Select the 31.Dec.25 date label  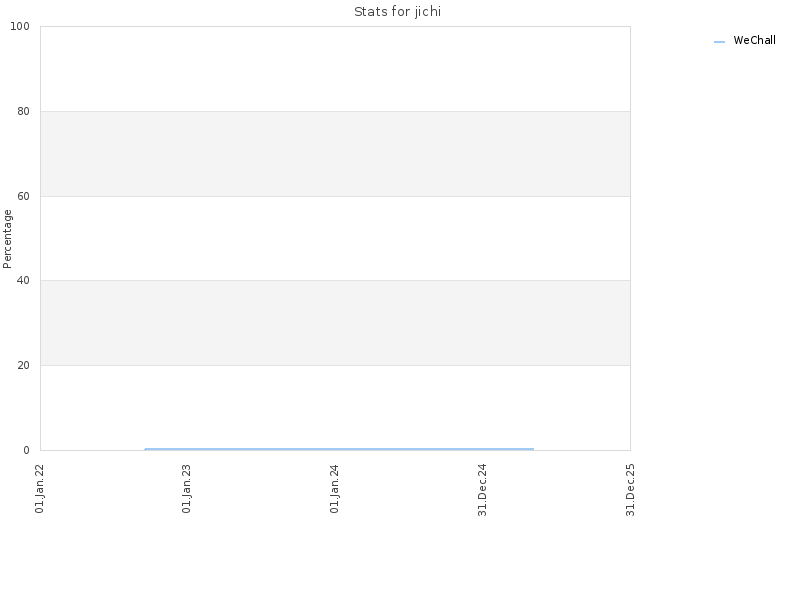(x=631, y=490)
